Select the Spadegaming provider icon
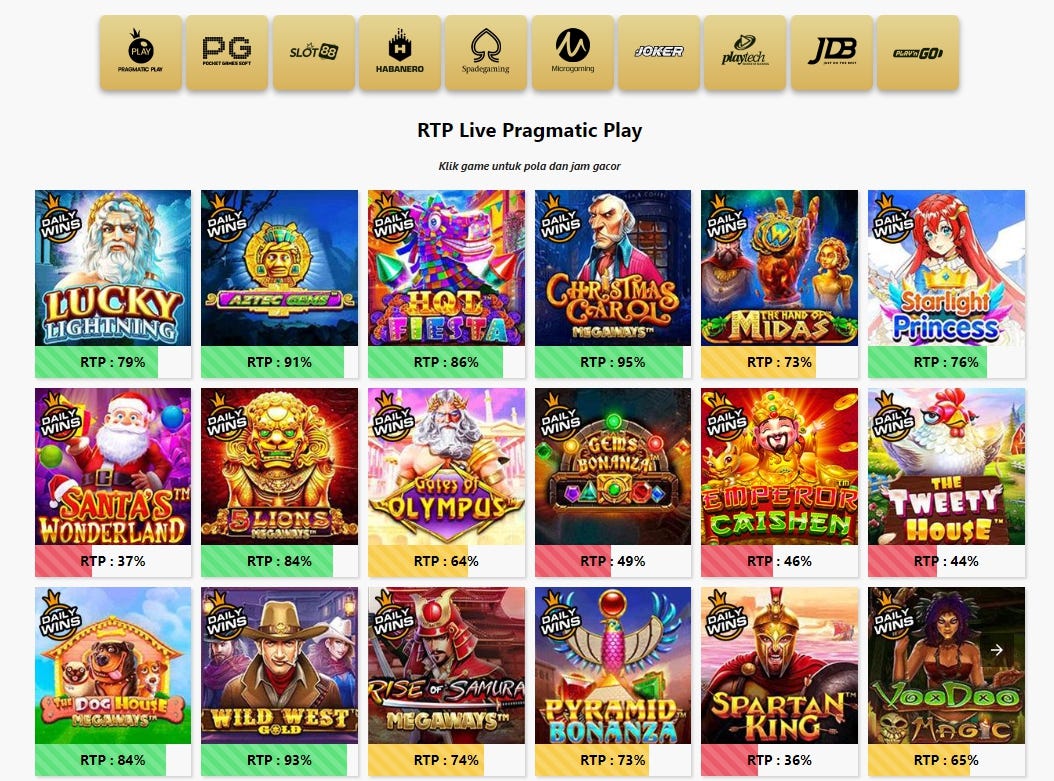Screen dimensions: 1054x781 point(486,52)
